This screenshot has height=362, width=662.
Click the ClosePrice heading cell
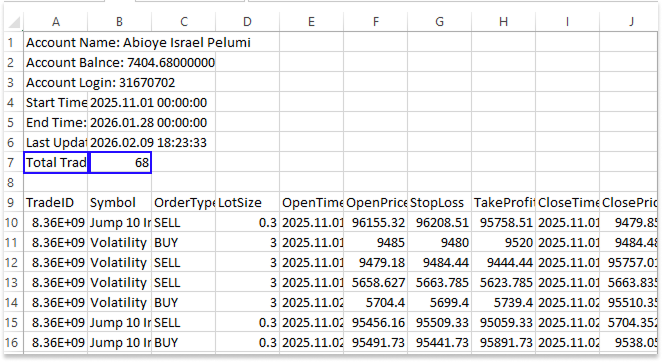(x=629, y=203)
